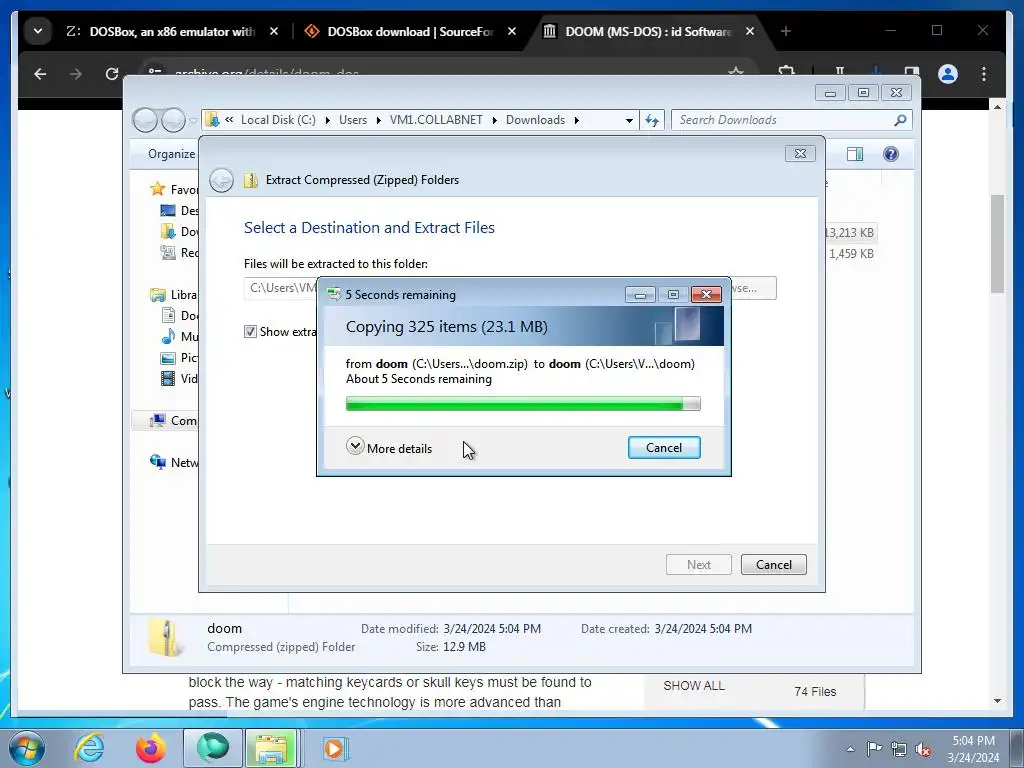Click Action Center flag tray icon
This screenshot has width=1024, height=768.
(x=874, y=748)
